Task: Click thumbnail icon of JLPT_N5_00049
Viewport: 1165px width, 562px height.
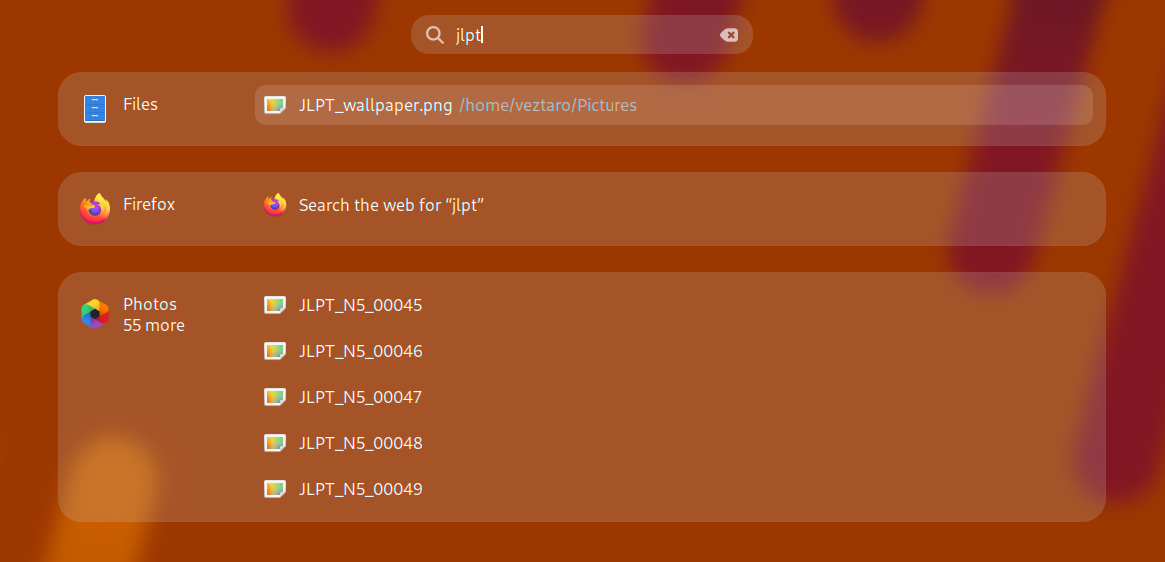Action: point(275,489)
